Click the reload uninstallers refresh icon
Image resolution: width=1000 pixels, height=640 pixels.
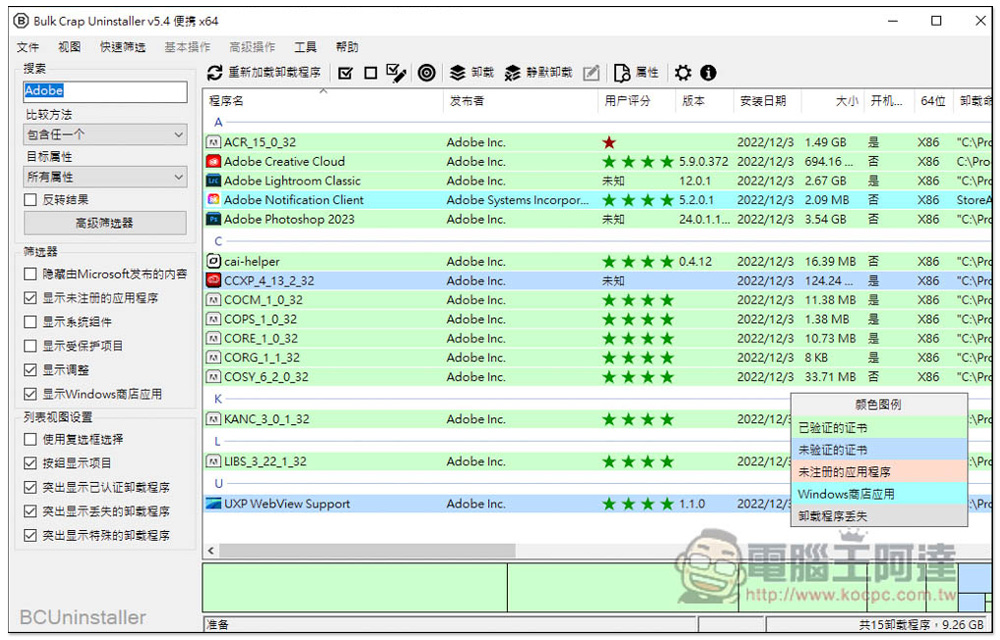point(215,73)
